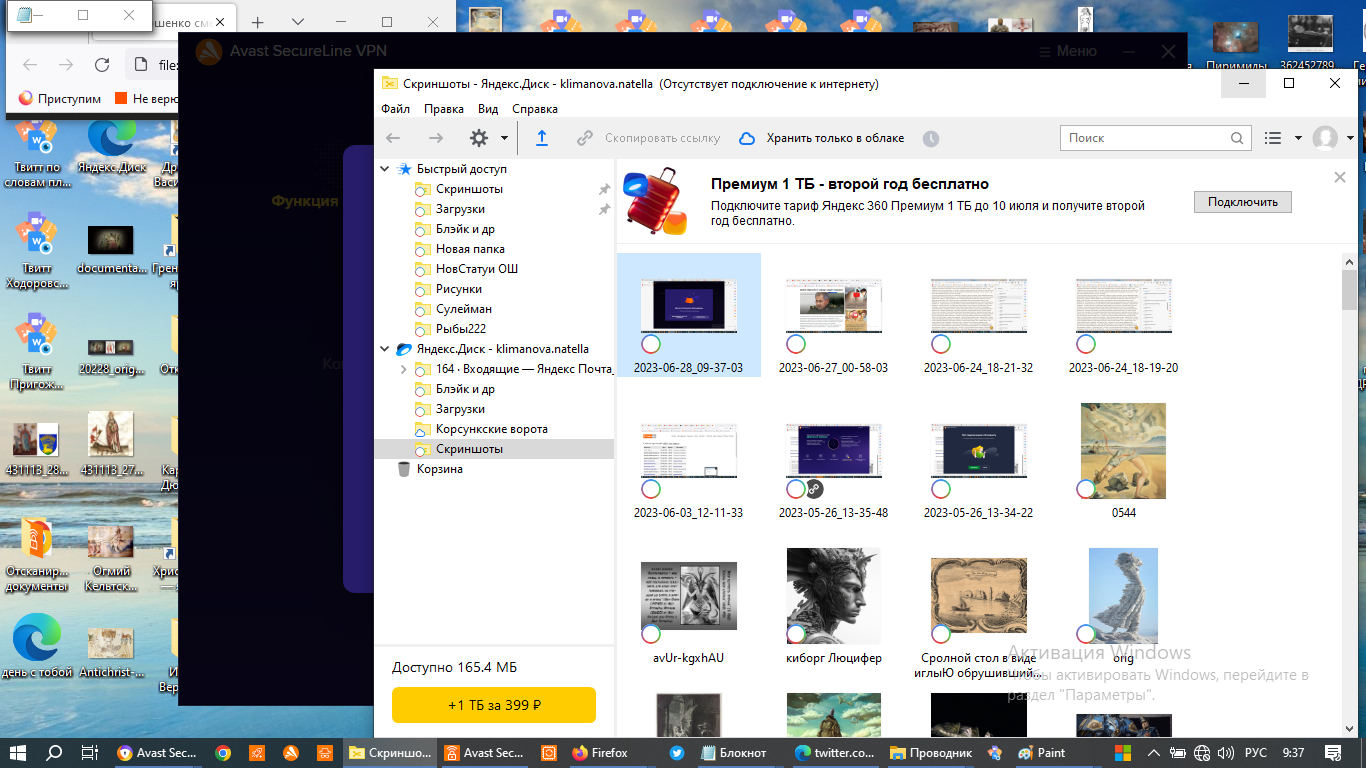Open the 'Файл' menu
The width and height of the screenshot is (1366, 768).
(395, 109)
